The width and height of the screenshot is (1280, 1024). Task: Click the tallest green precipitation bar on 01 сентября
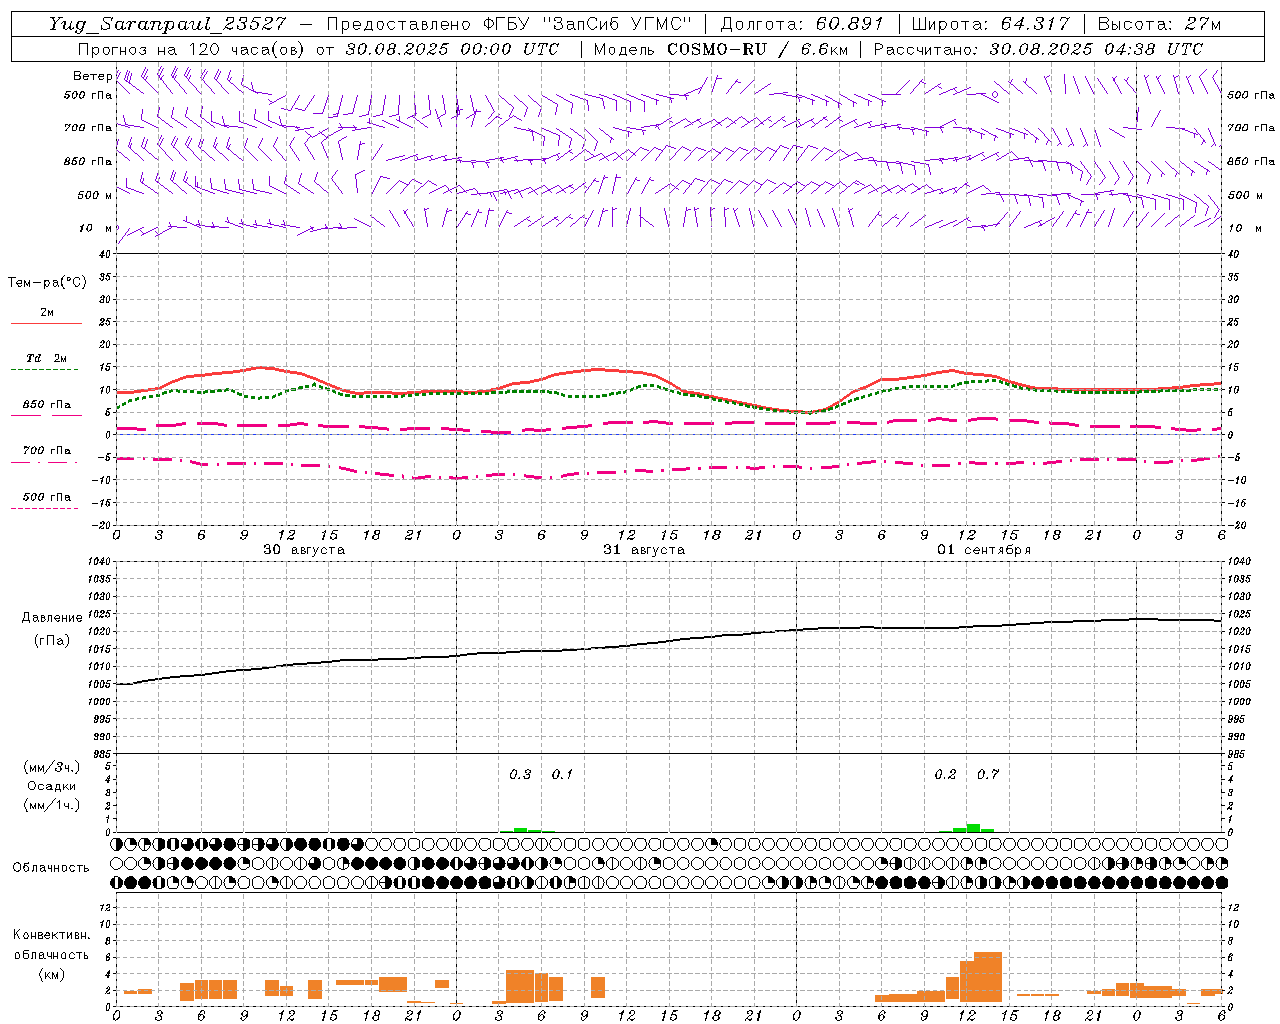[x=973, y=828]
